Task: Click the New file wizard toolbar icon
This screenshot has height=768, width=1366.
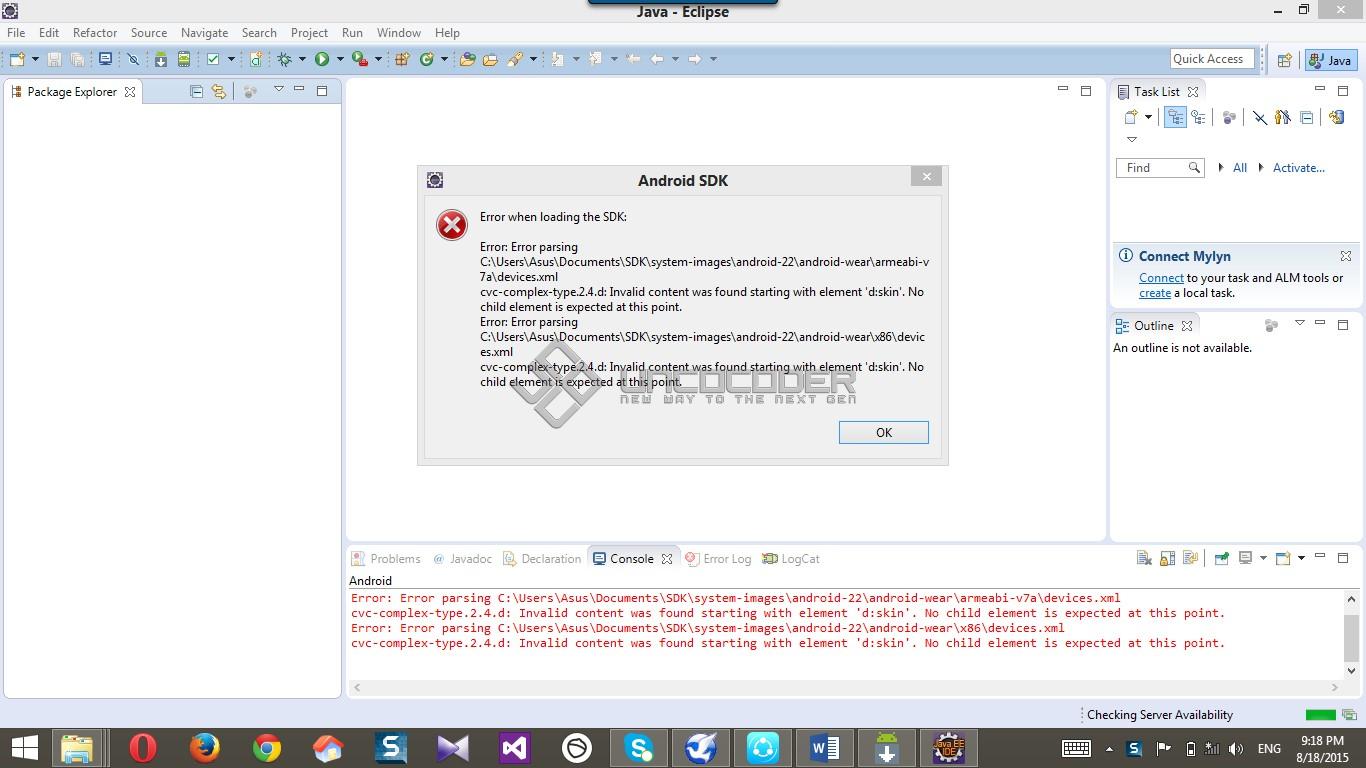Action: pos(17,59)
